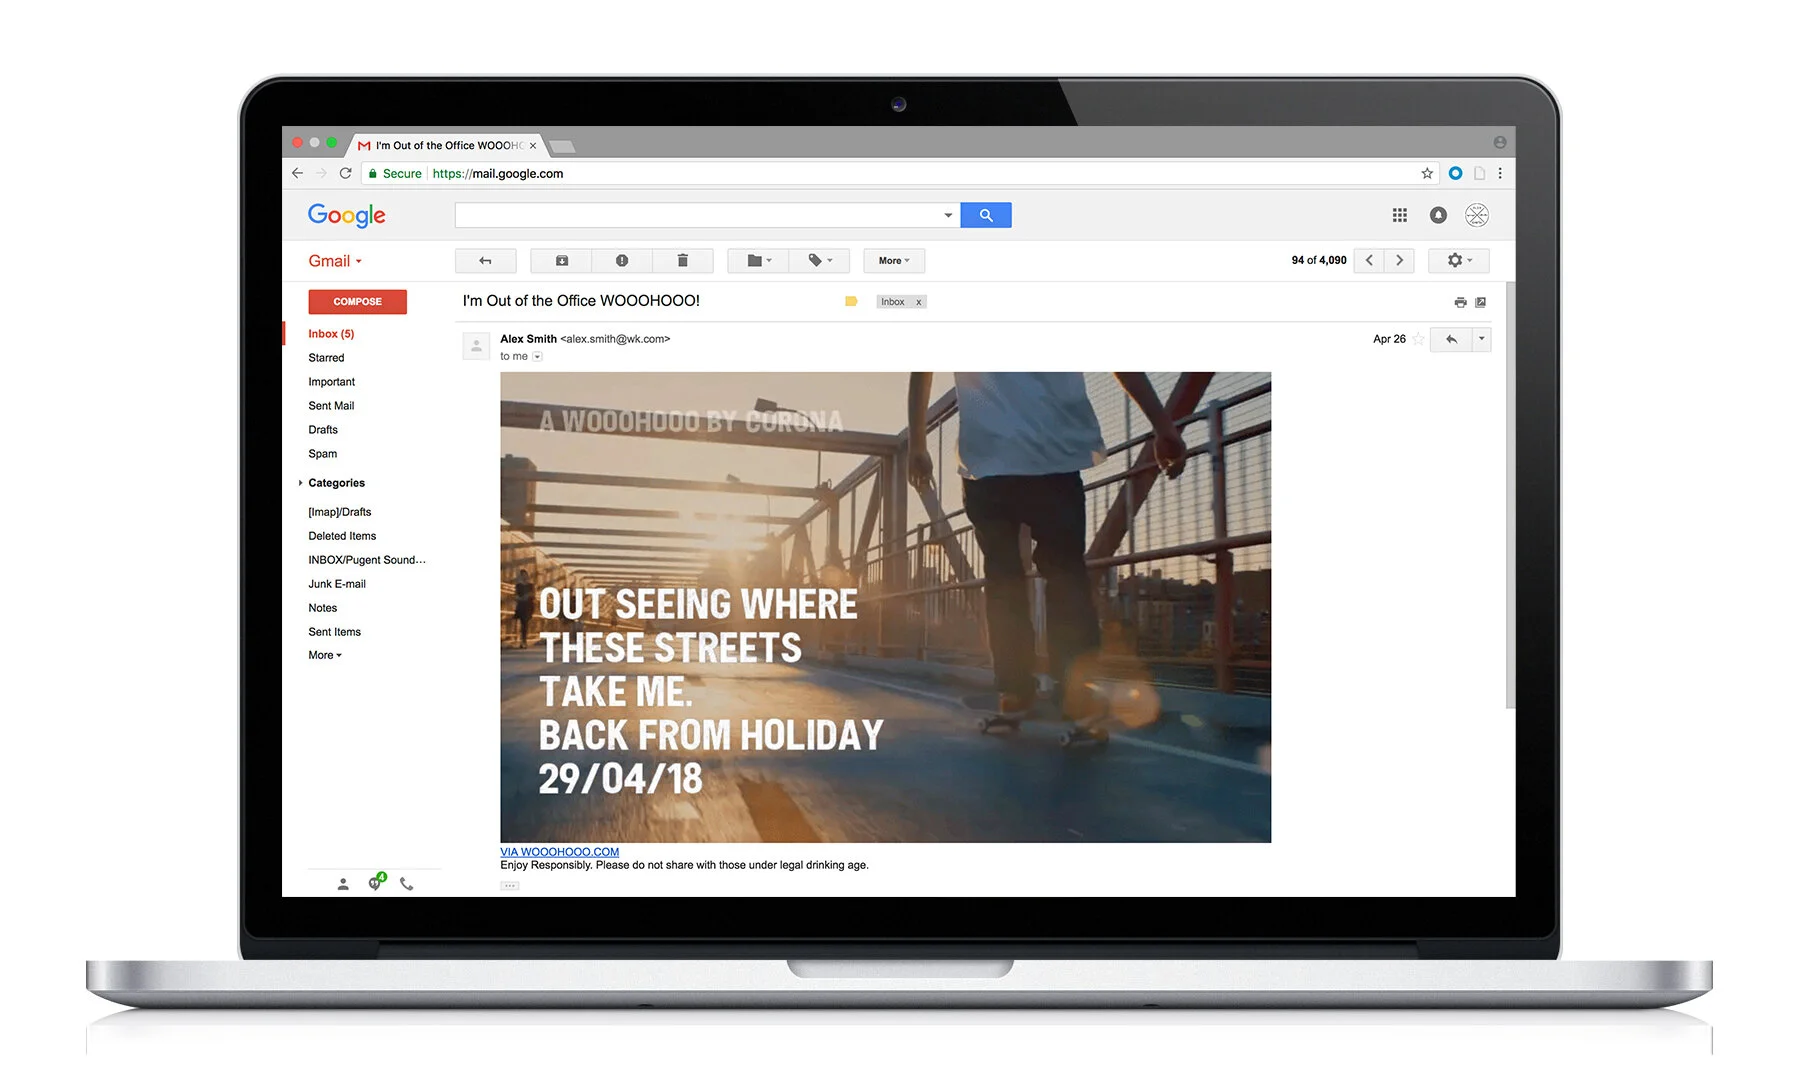Open the Google apps grid
Image resolution: width=1800 pixels, height=1080 pixels.
pos(1400,215)
